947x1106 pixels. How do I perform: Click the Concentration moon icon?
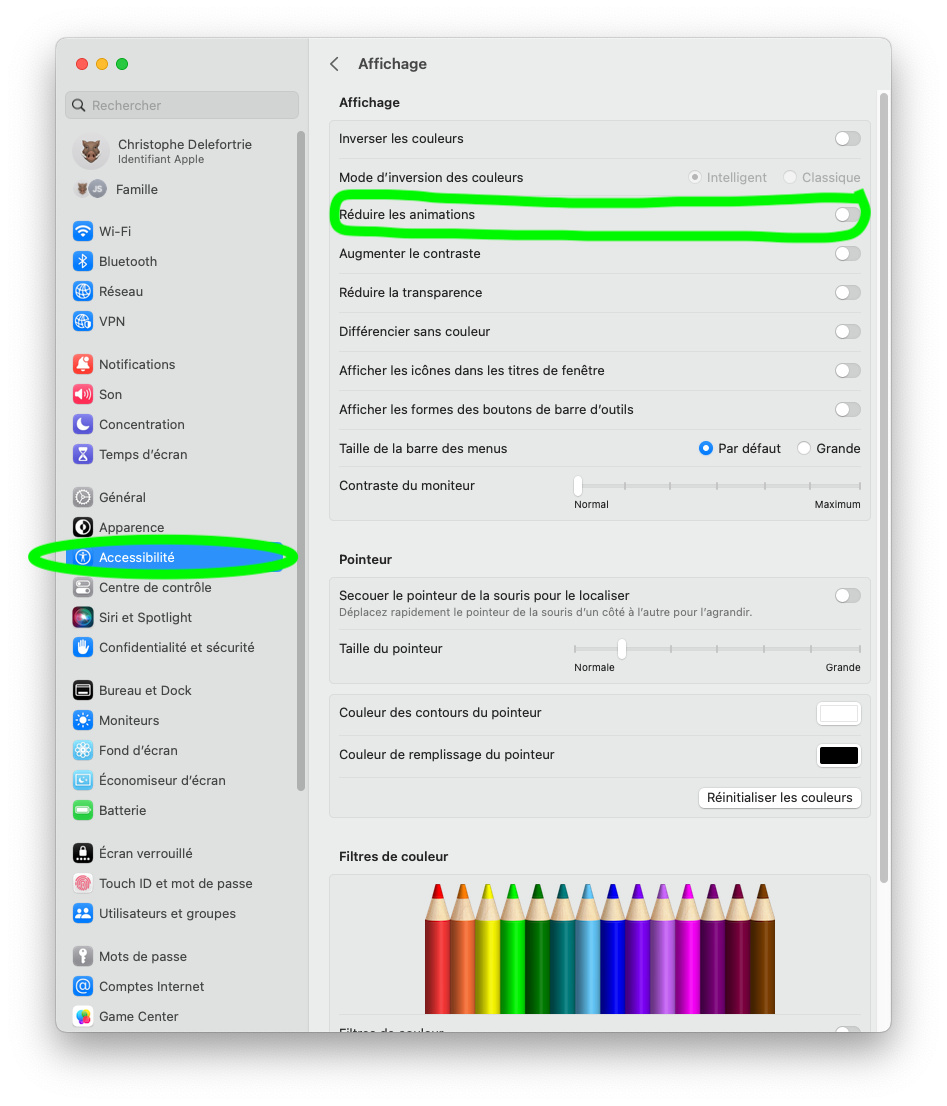pos(83,424)
